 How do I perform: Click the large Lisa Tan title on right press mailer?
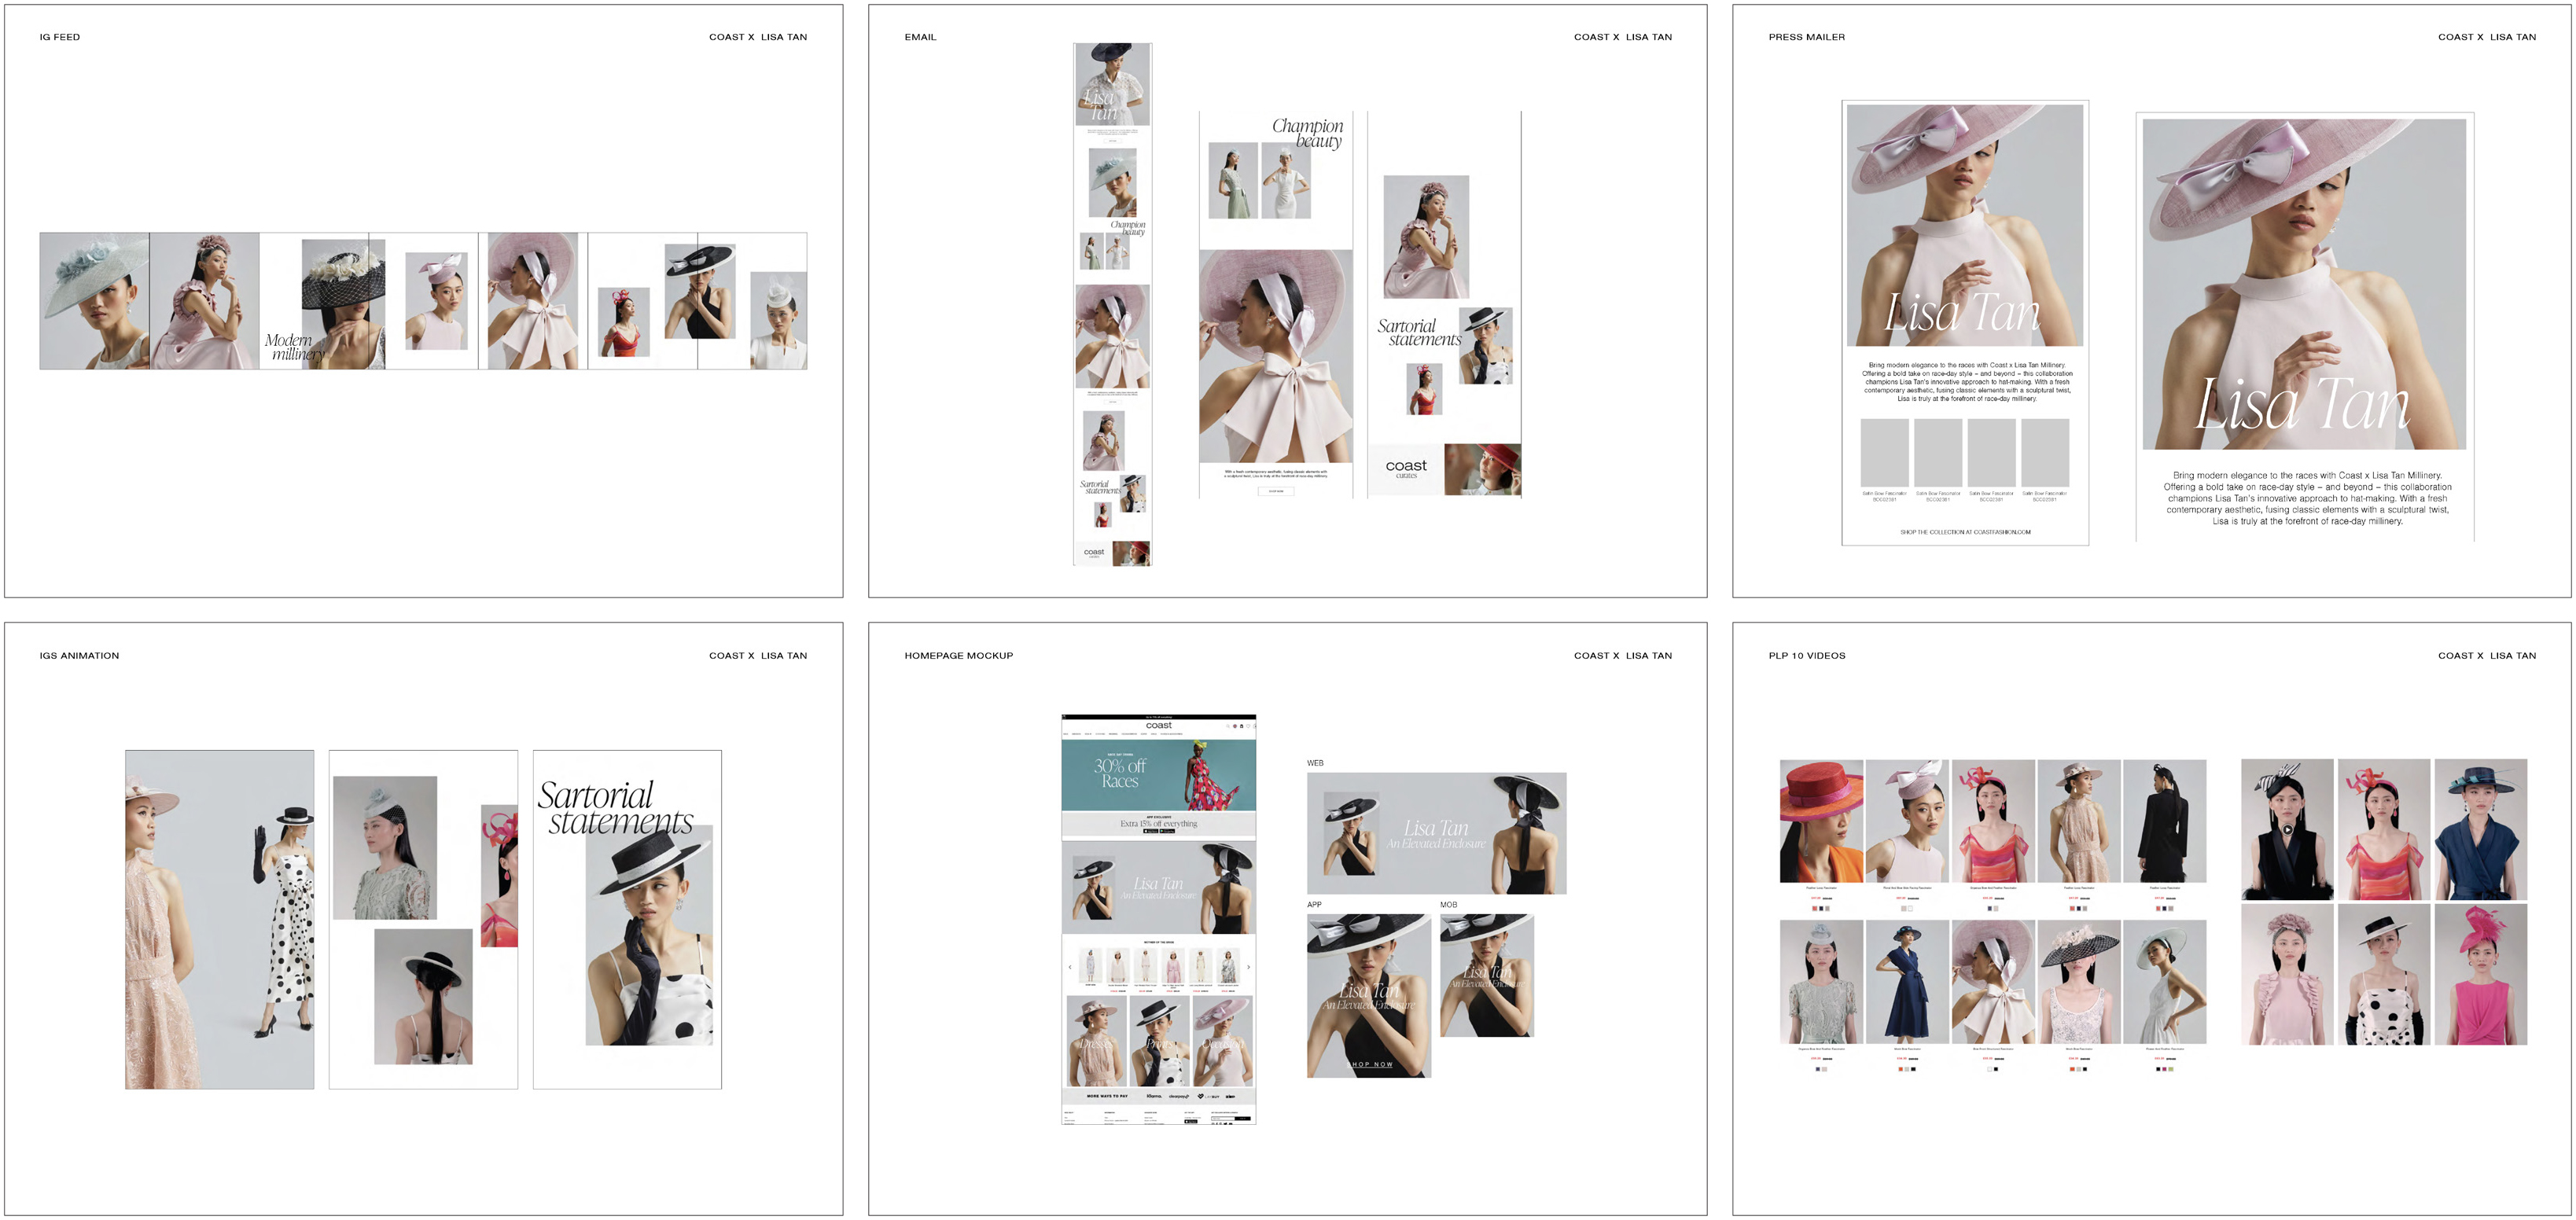pos(2302,404)
